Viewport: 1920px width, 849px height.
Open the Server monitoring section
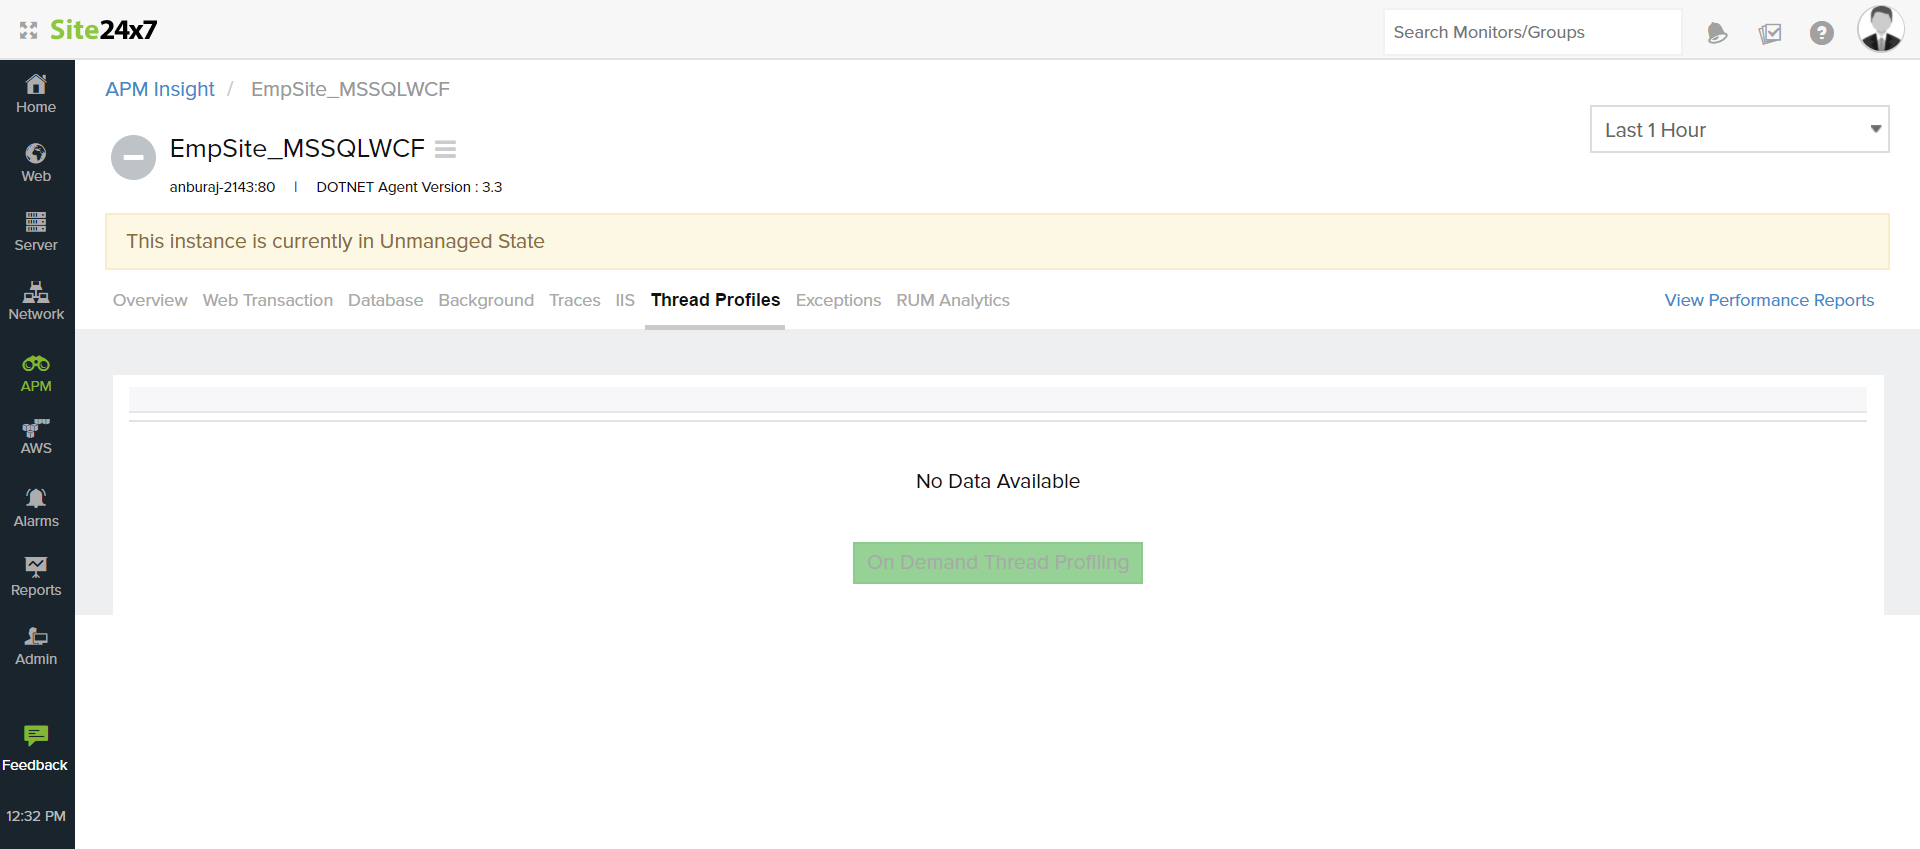click(x=36, y=232)
